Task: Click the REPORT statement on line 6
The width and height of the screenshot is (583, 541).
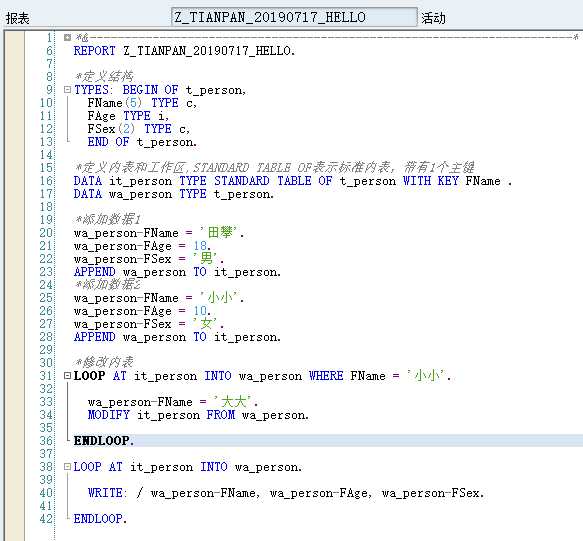Action: tap(184, 51)
